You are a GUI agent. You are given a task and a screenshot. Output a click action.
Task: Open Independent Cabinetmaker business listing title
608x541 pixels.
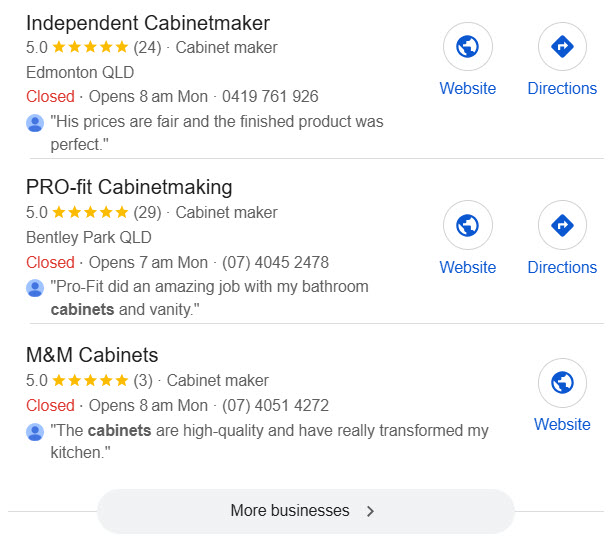coord(148,23)
